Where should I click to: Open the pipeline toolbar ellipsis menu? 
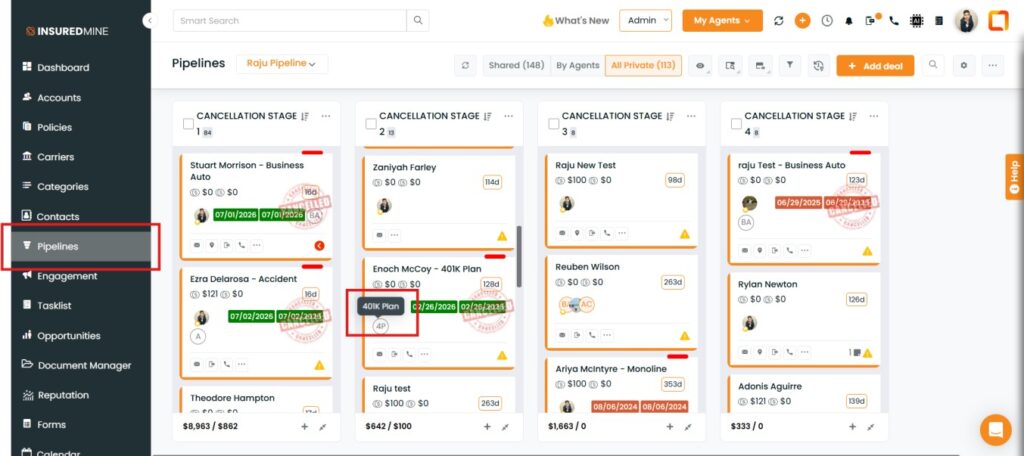point(993,65)
